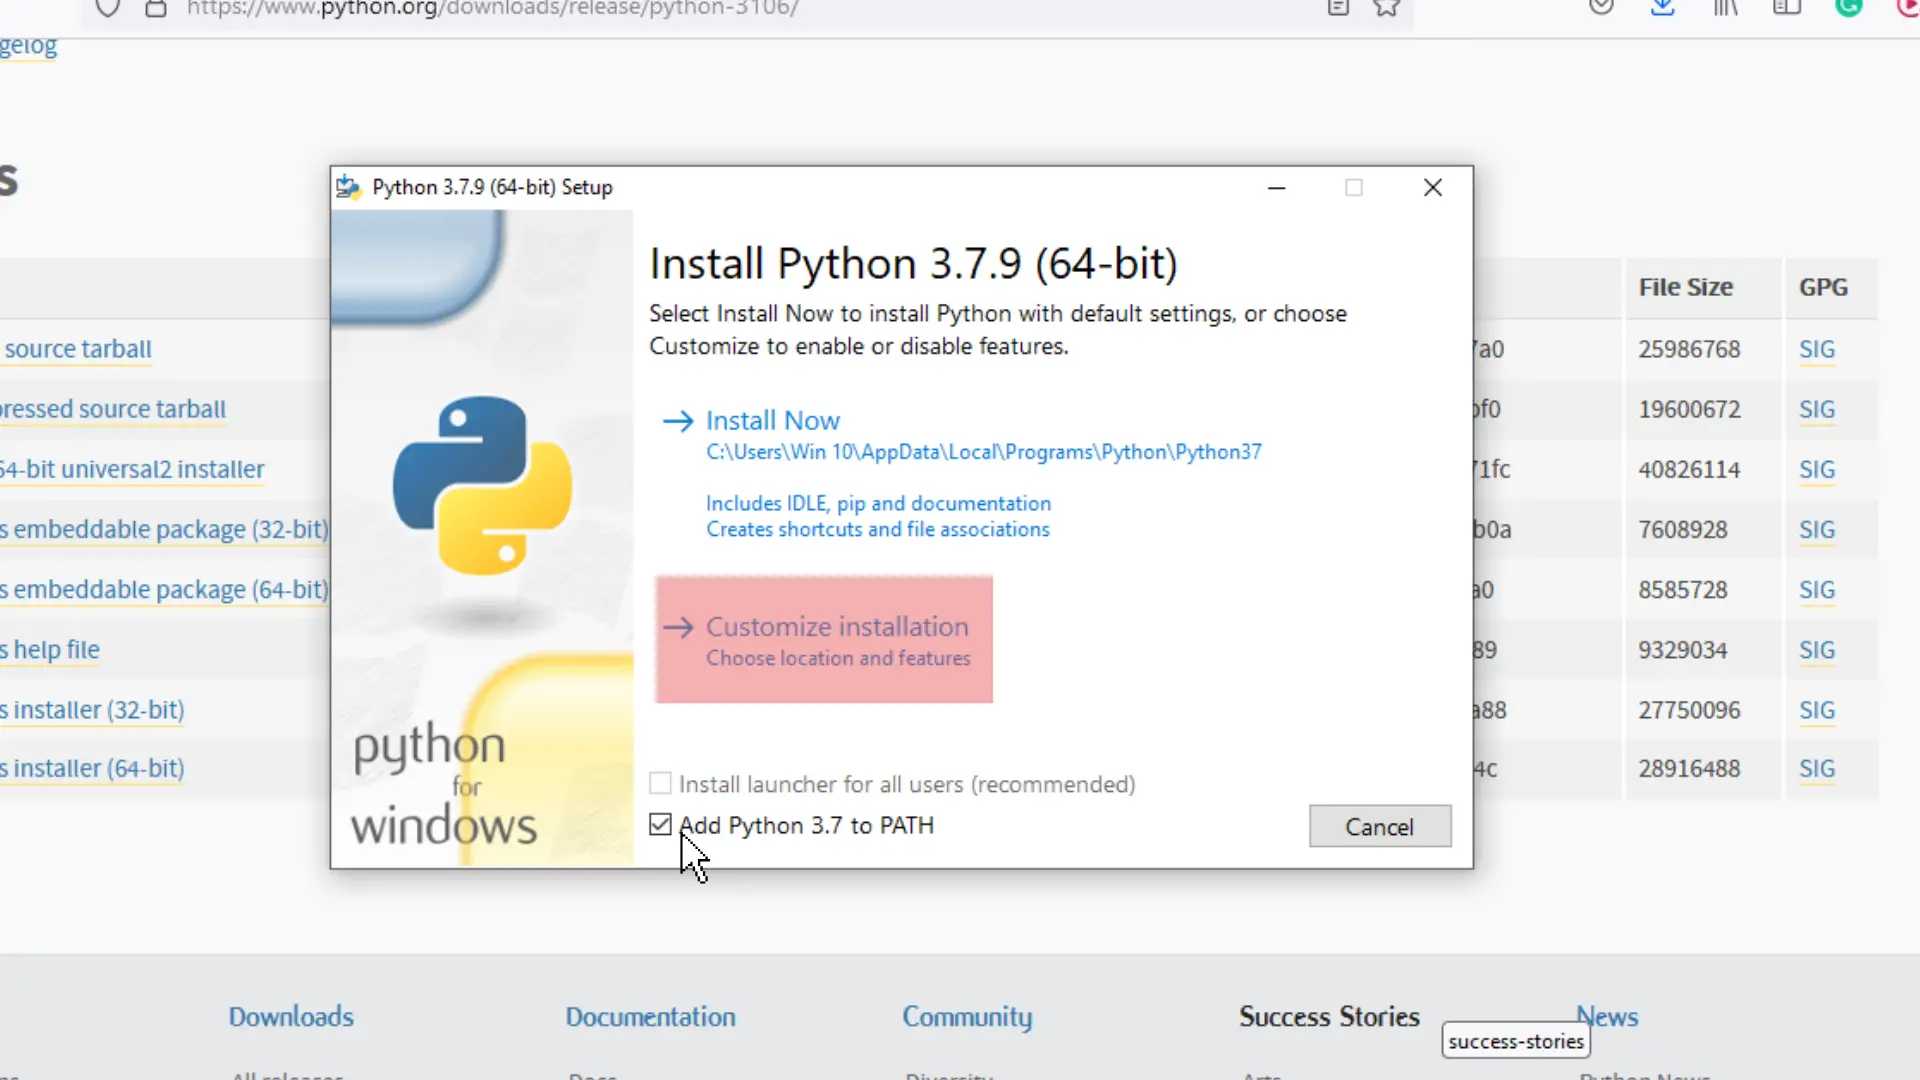Click Cancel to abort Python setup
Image resolution: width=1920 pixels, height=1080 pixels.
pos(1378,827)
